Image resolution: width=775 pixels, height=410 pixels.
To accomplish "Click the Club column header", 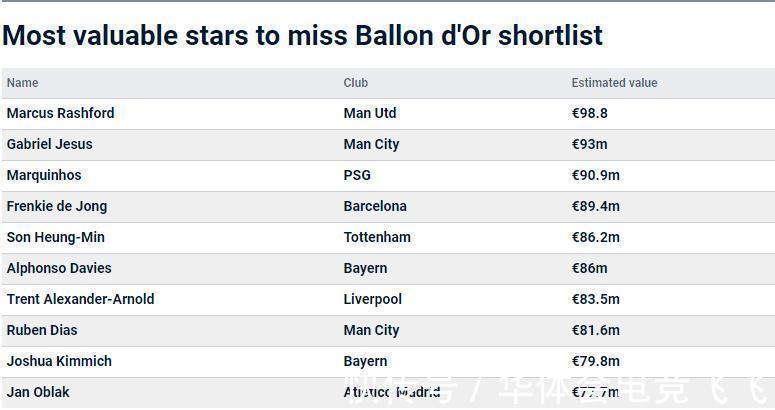I will [x=356, y=83].
